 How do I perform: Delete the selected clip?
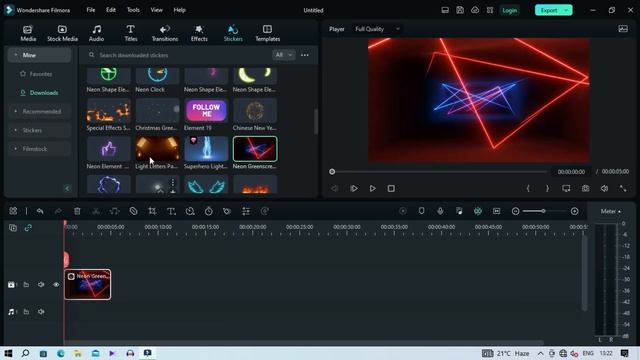point(77,211)
